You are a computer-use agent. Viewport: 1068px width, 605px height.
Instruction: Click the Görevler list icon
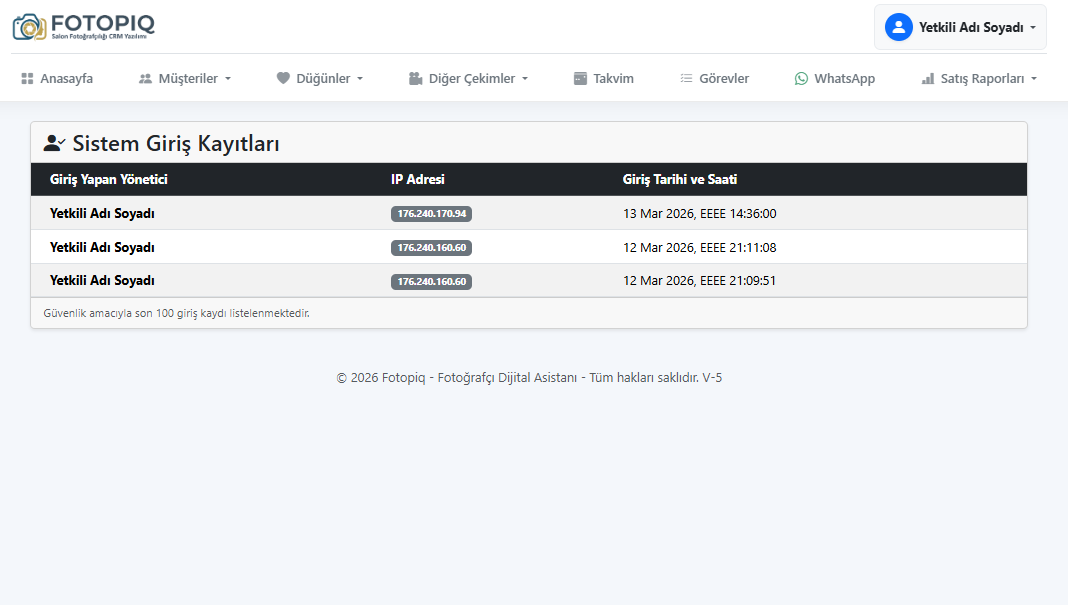(686, 78)
